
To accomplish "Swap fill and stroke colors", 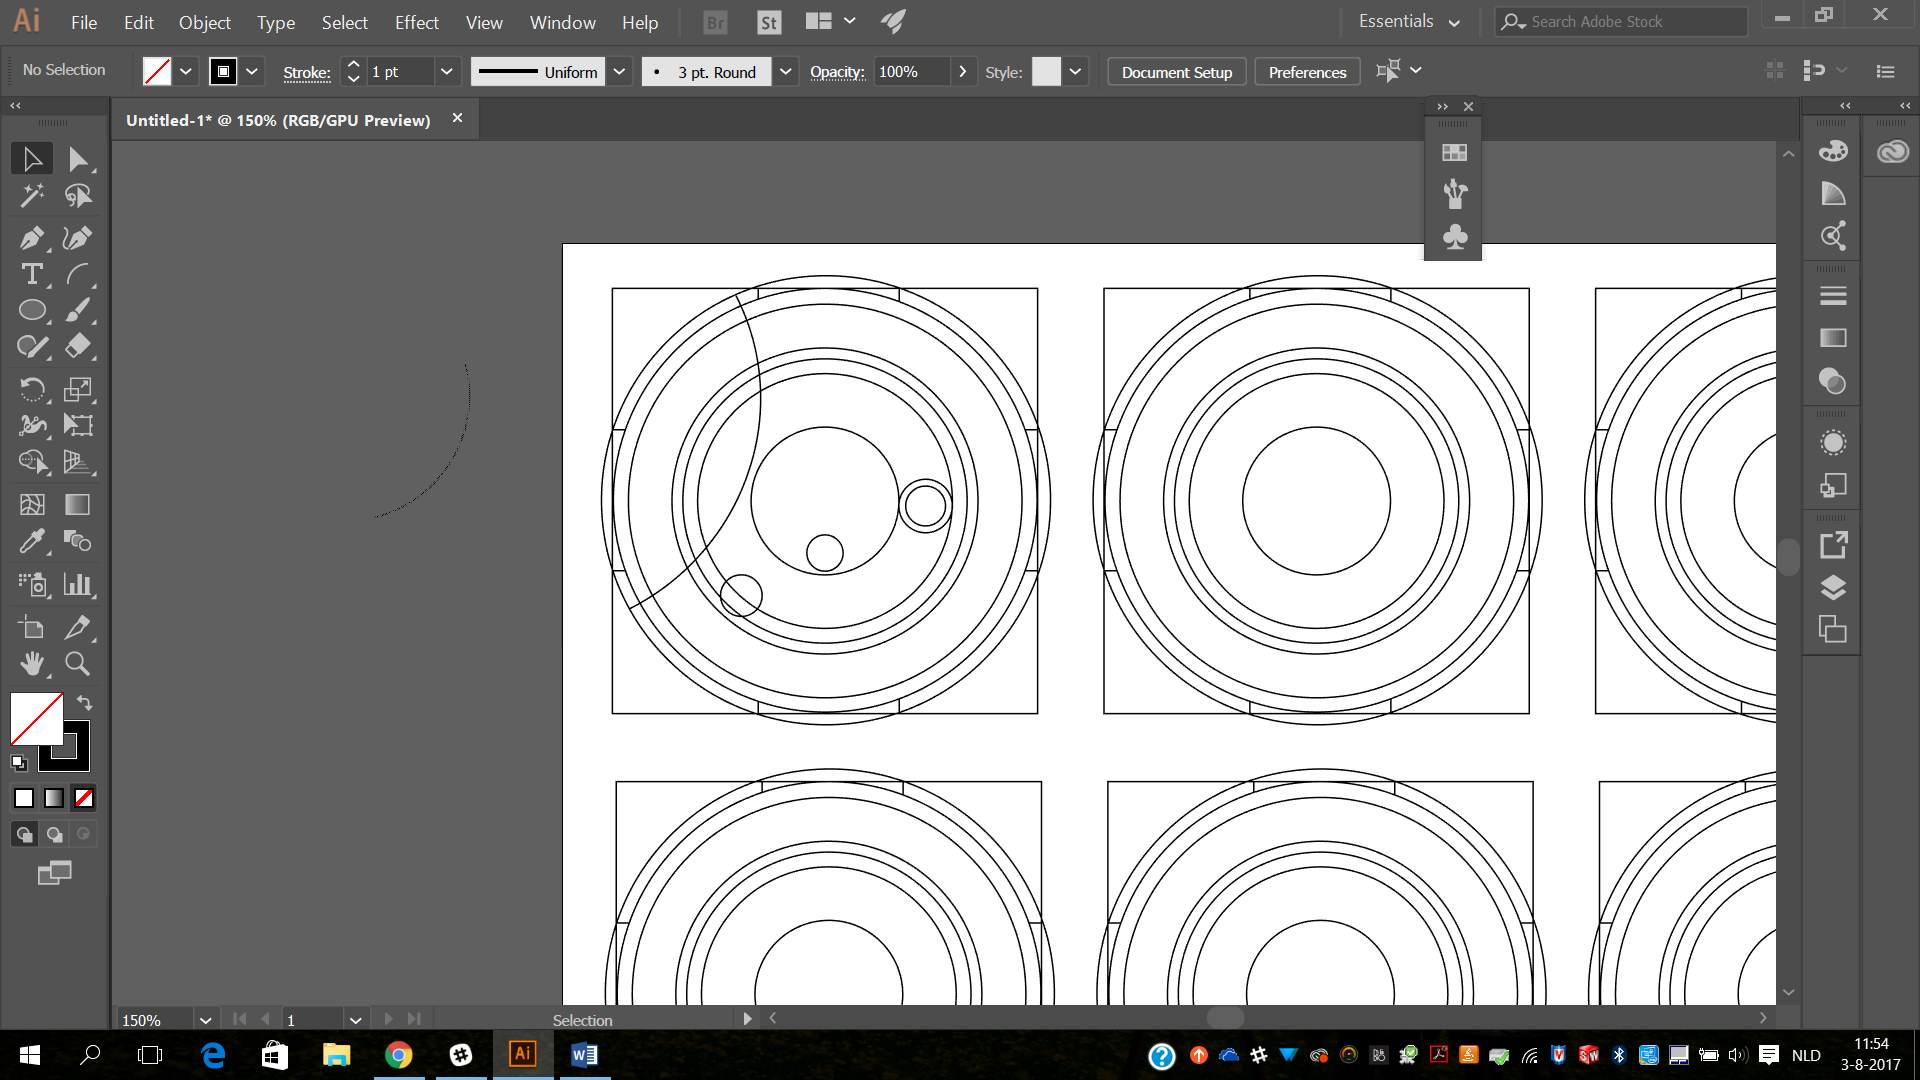I will pyautogui.click(x=85, y=703).
